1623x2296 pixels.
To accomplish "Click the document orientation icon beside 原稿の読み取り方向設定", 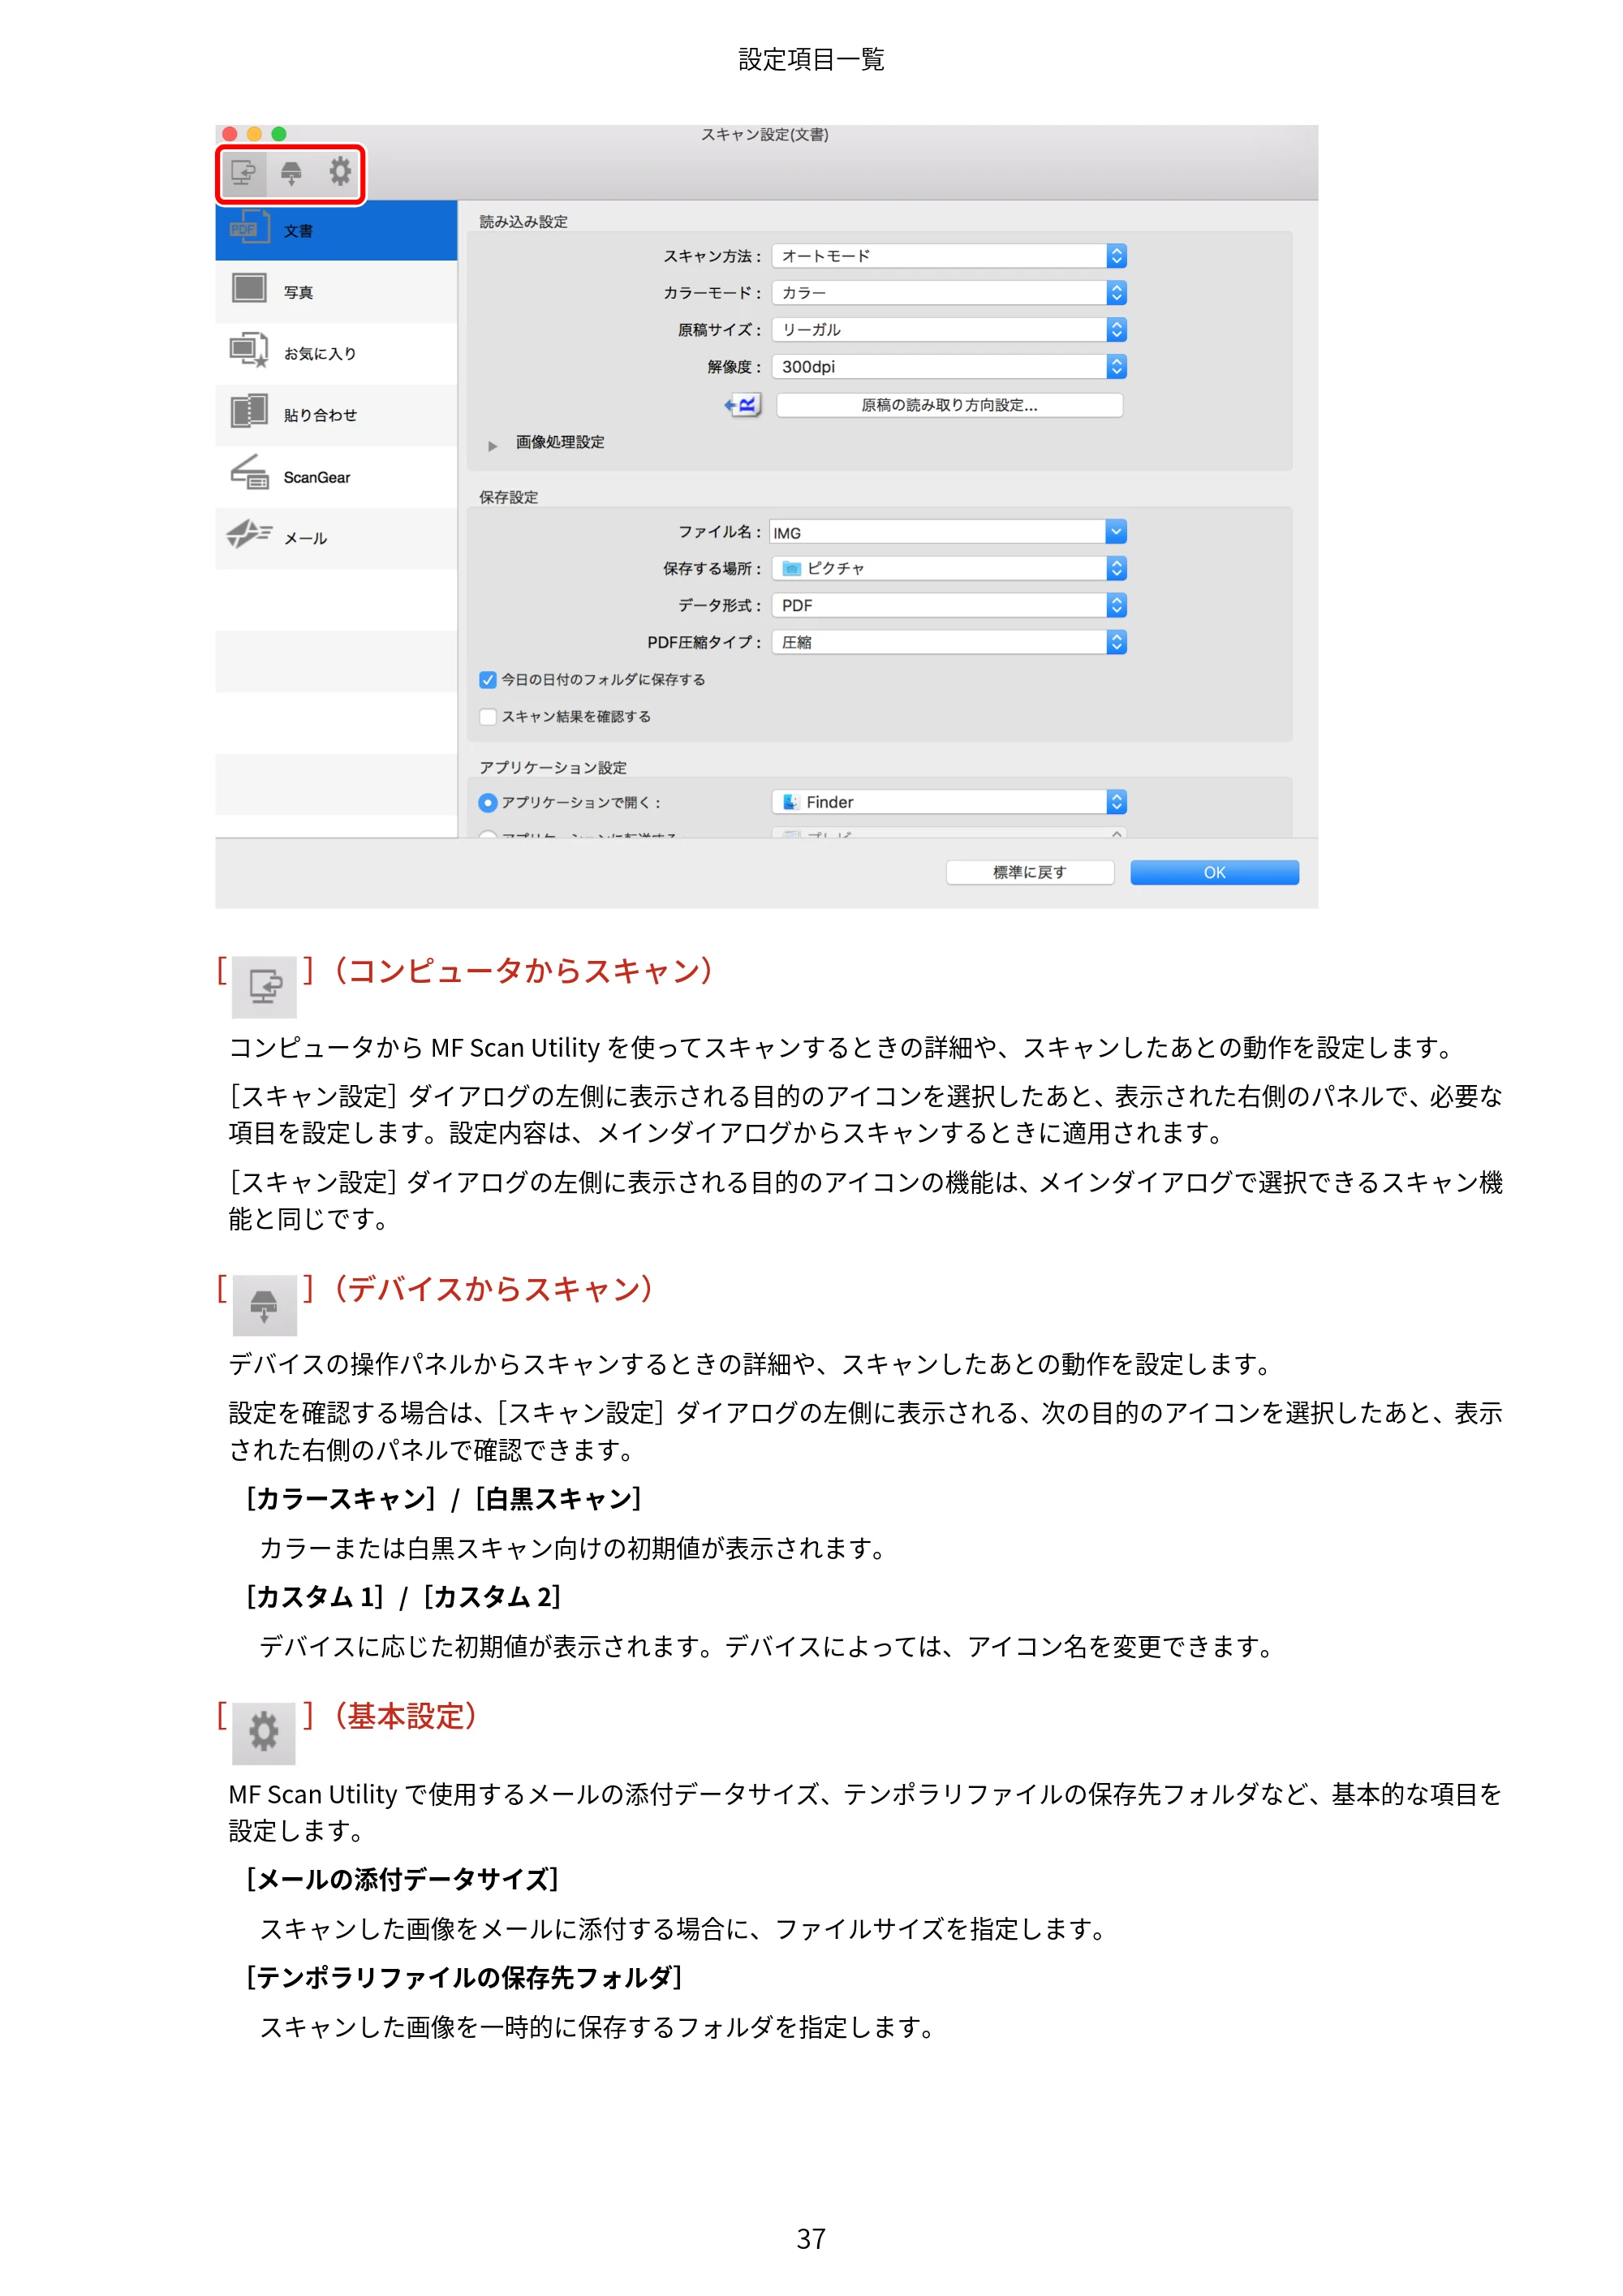I will [x=743, y=405].
